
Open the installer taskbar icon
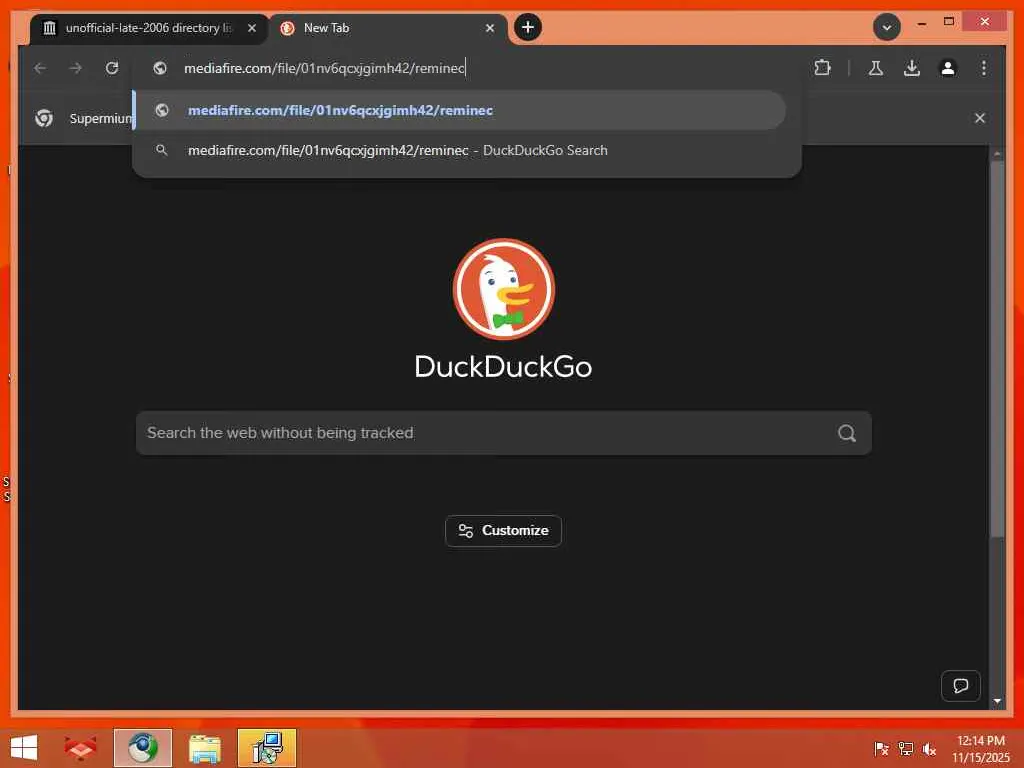coord(266,748)
